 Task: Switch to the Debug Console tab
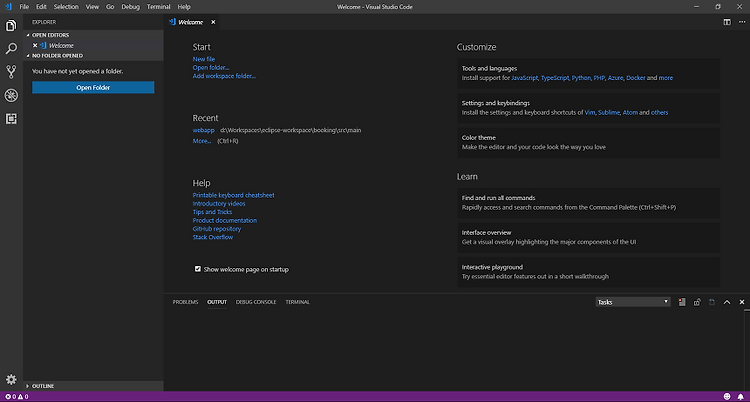tap(256, 302)
